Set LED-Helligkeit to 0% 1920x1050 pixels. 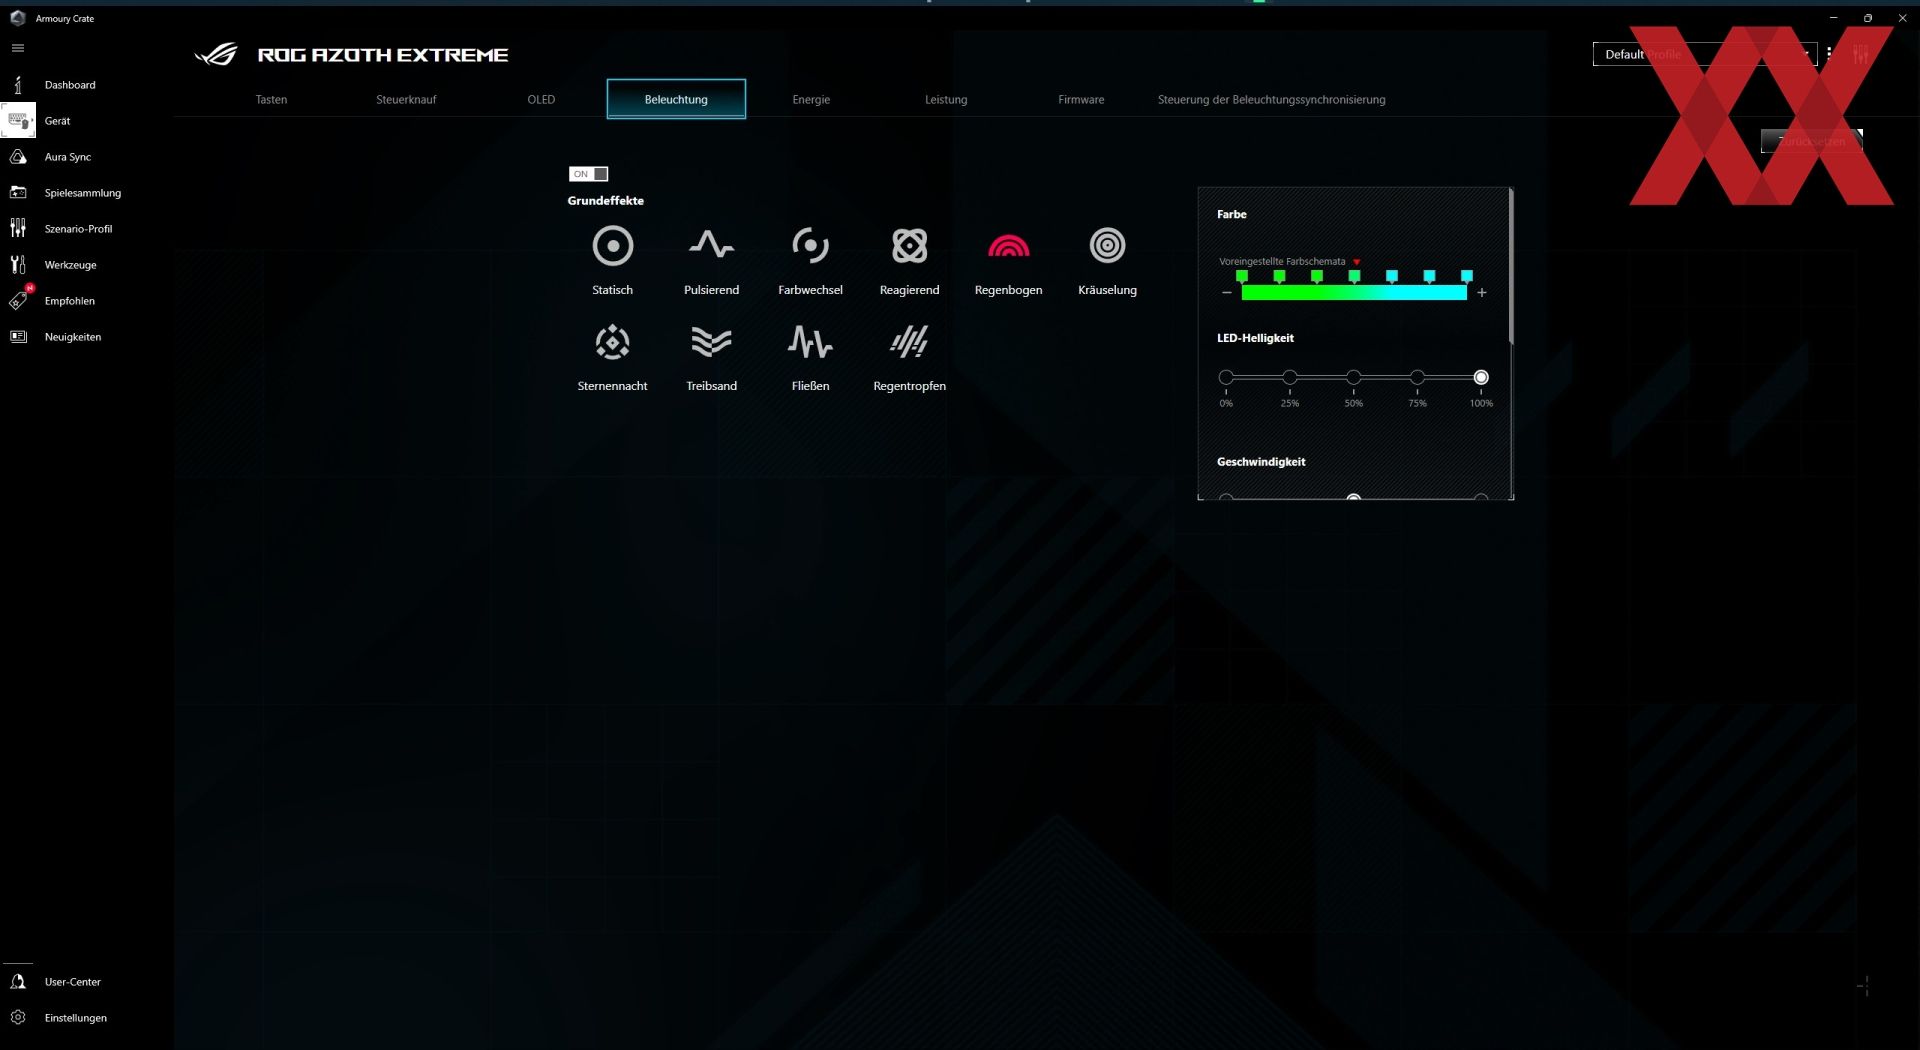pyautogui.click(x=1226, y=377)
